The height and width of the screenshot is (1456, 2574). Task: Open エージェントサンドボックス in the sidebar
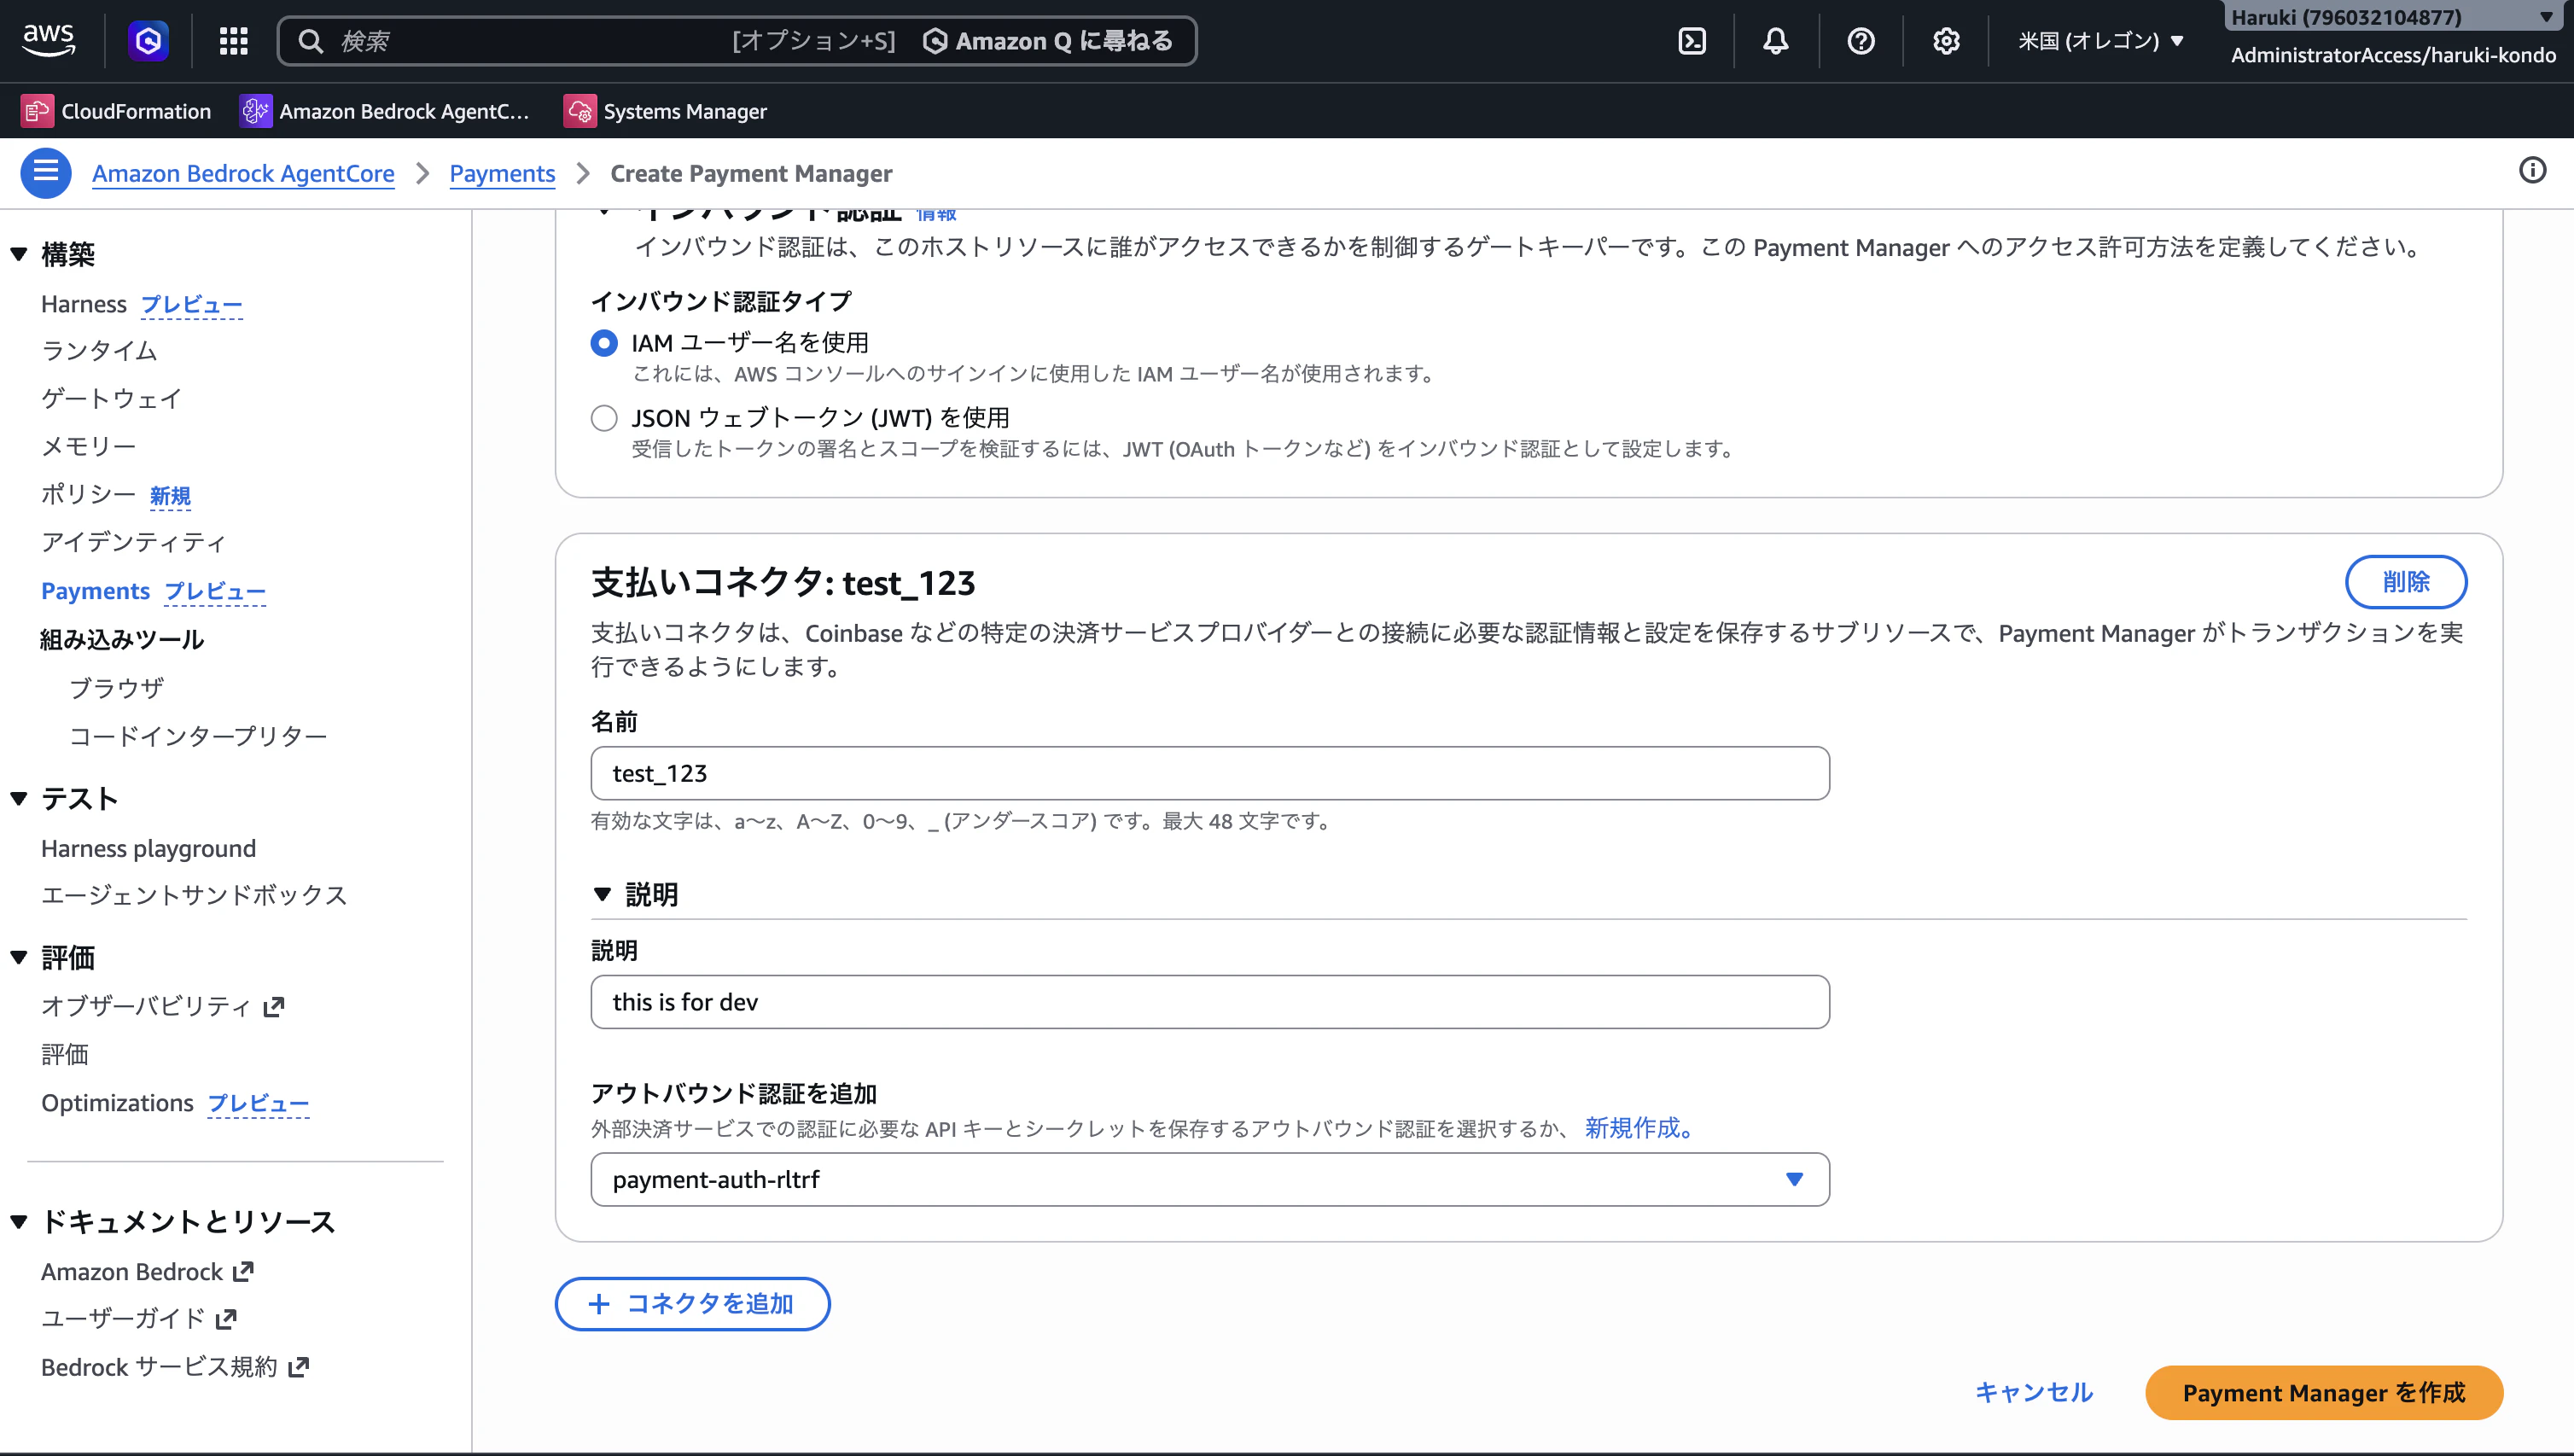194,895
